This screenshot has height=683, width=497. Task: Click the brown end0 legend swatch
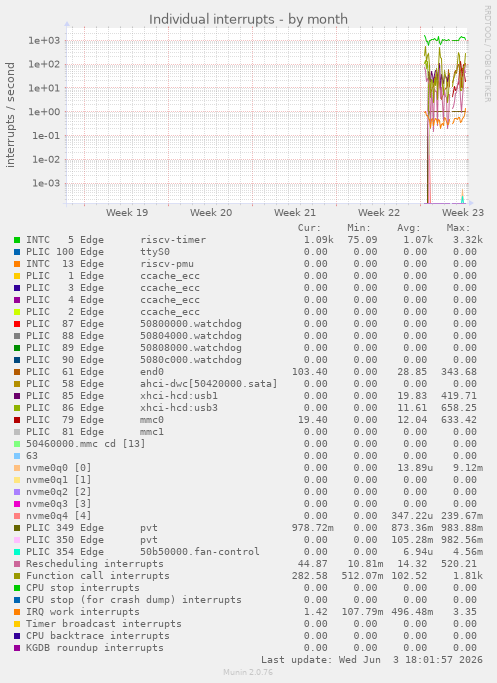point(17,372)
